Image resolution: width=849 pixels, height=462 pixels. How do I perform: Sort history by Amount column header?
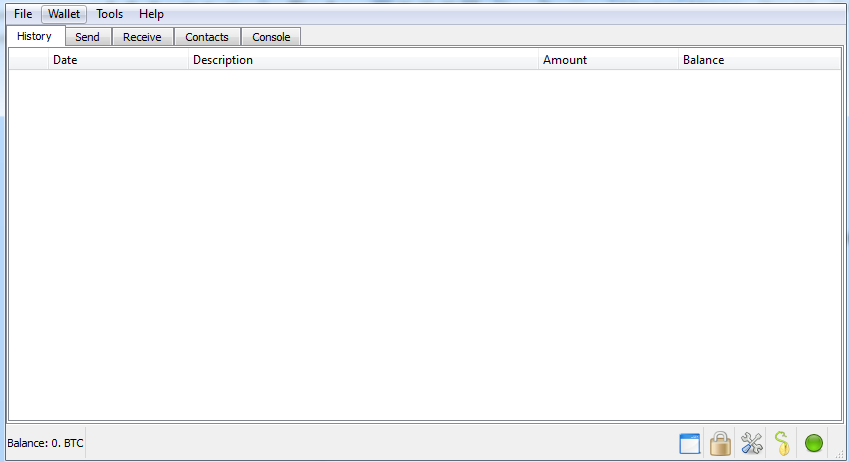(608, 60)
